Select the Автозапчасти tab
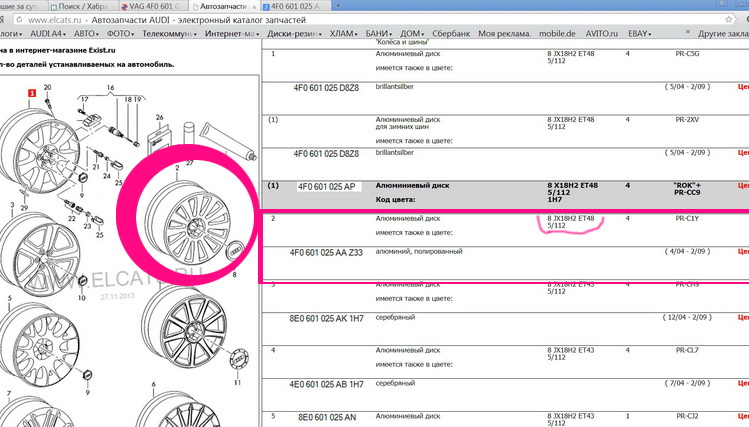 [x=224, y=7]
